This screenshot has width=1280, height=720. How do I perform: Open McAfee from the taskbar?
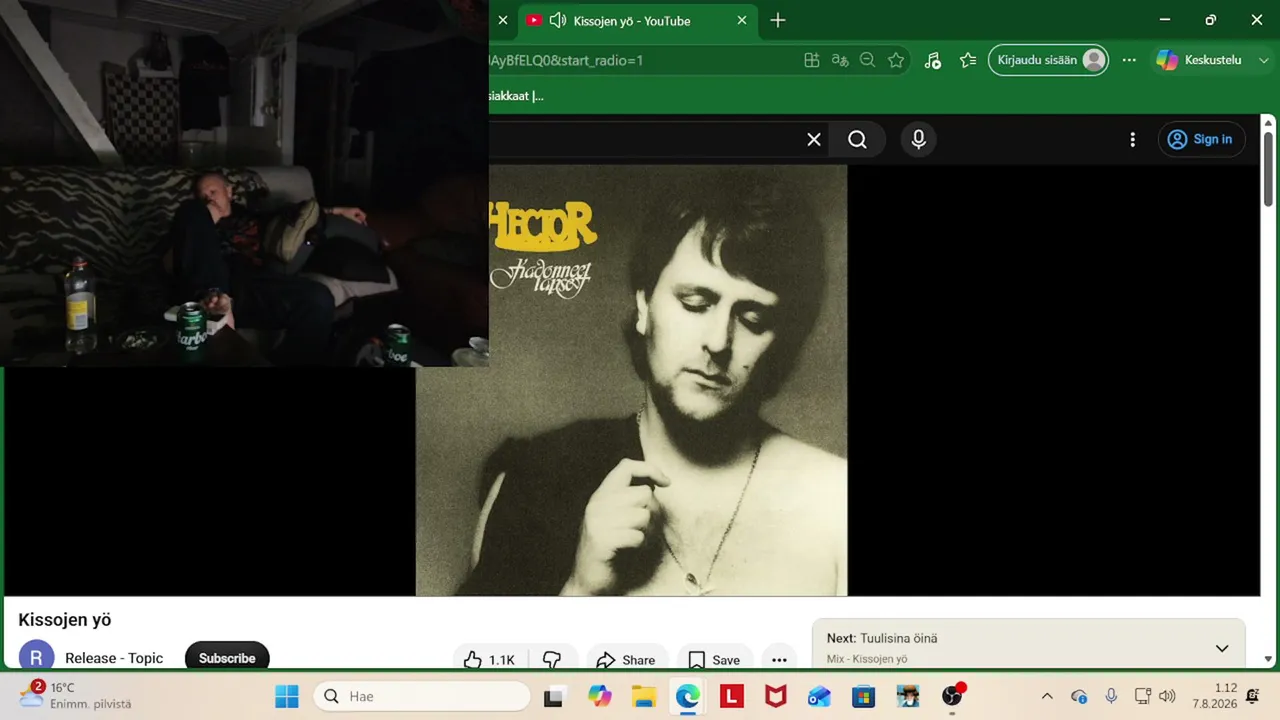776,696
